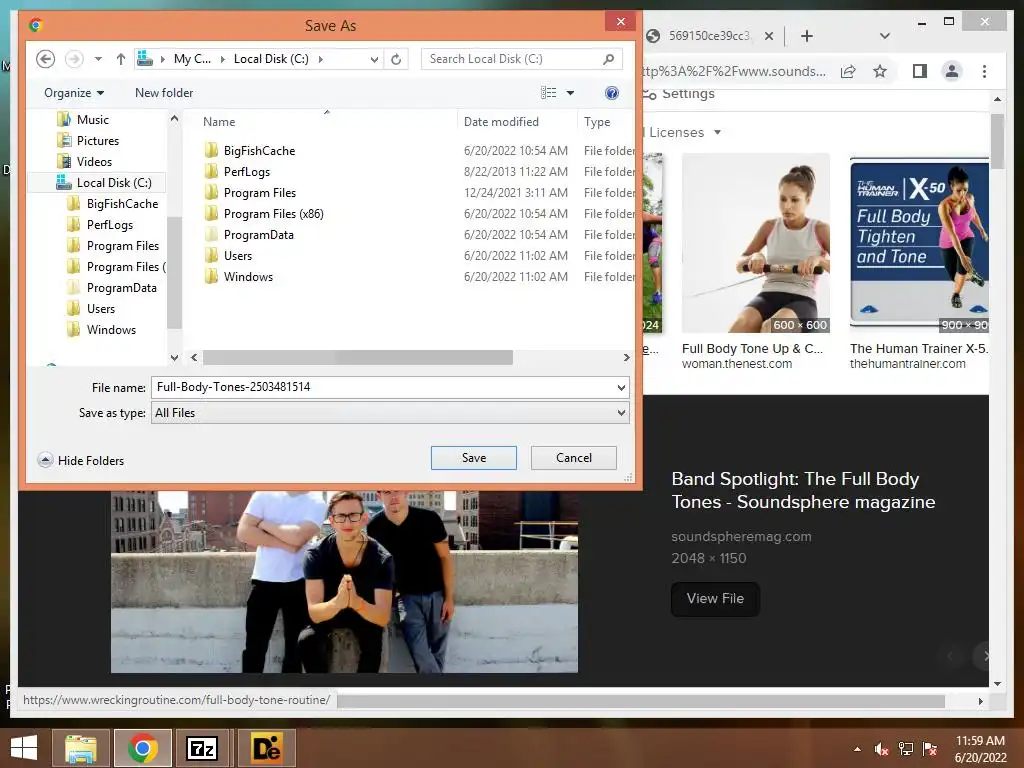Open the De app in the taskbar
This screenshot has height=768, width=1024.
point(266,748)
